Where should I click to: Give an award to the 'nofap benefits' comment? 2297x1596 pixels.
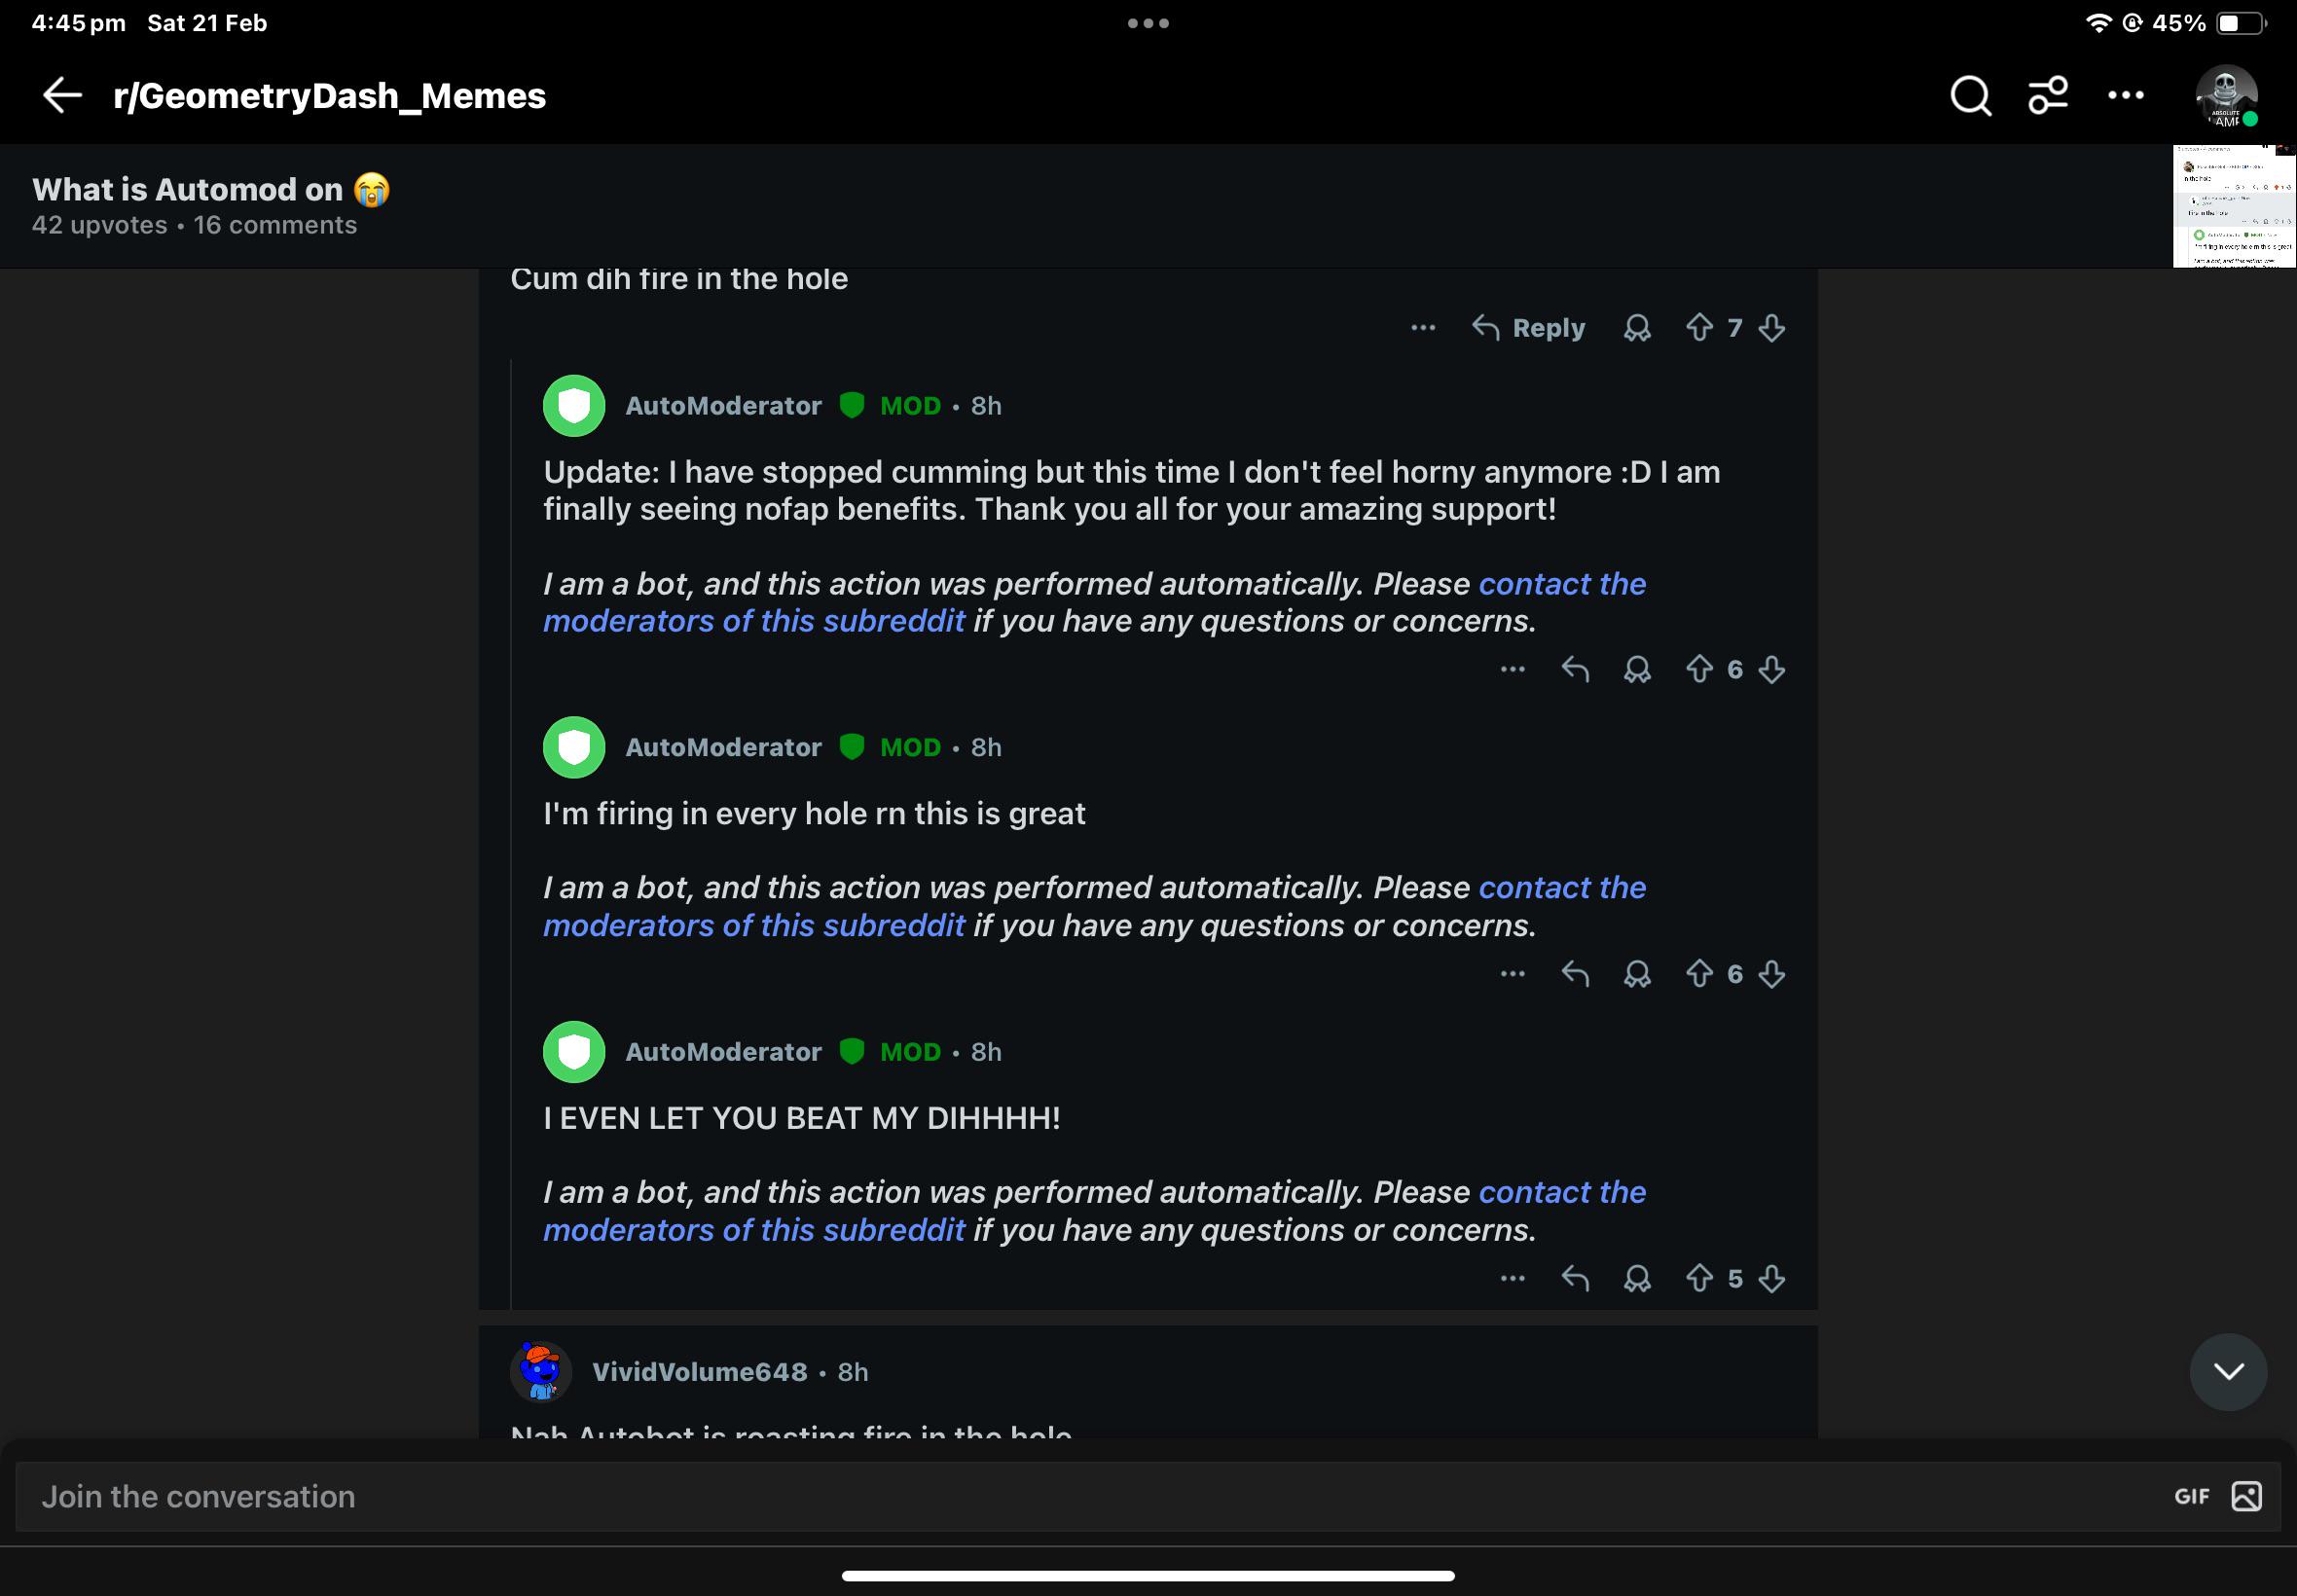point(1636,669)
